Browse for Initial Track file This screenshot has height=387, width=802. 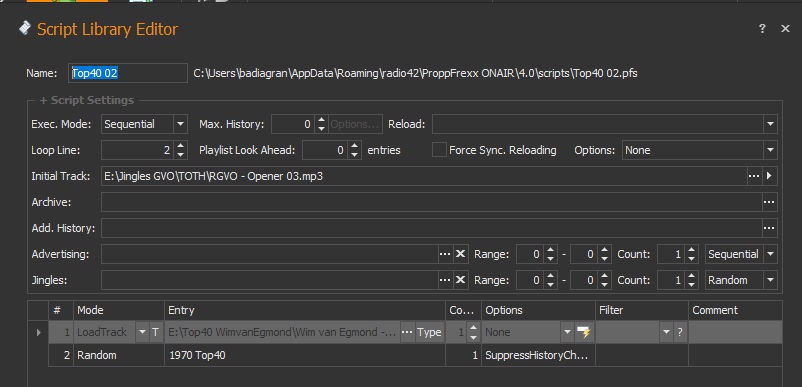coord(754,176)
